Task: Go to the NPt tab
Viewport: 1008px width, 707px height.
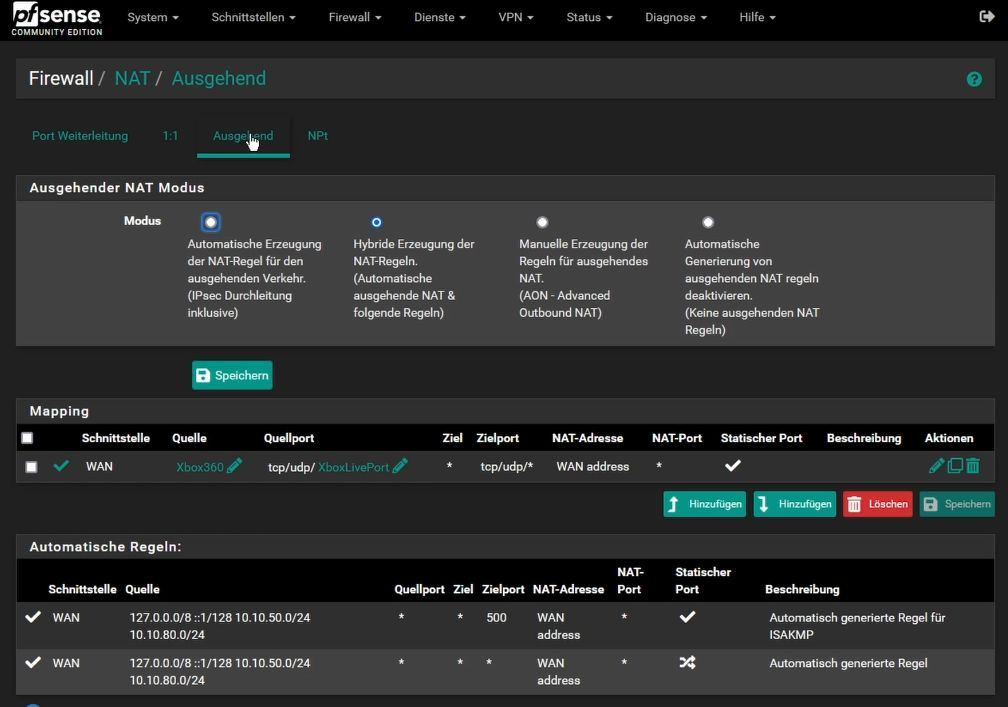Action: pos(317,136)
